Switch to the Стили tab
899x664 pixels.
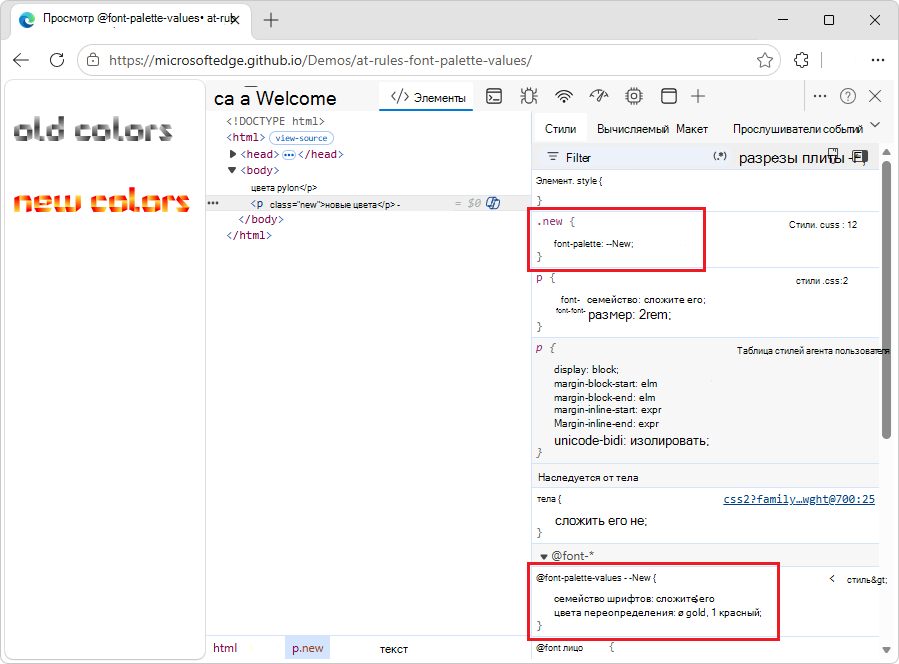[560, 129]
